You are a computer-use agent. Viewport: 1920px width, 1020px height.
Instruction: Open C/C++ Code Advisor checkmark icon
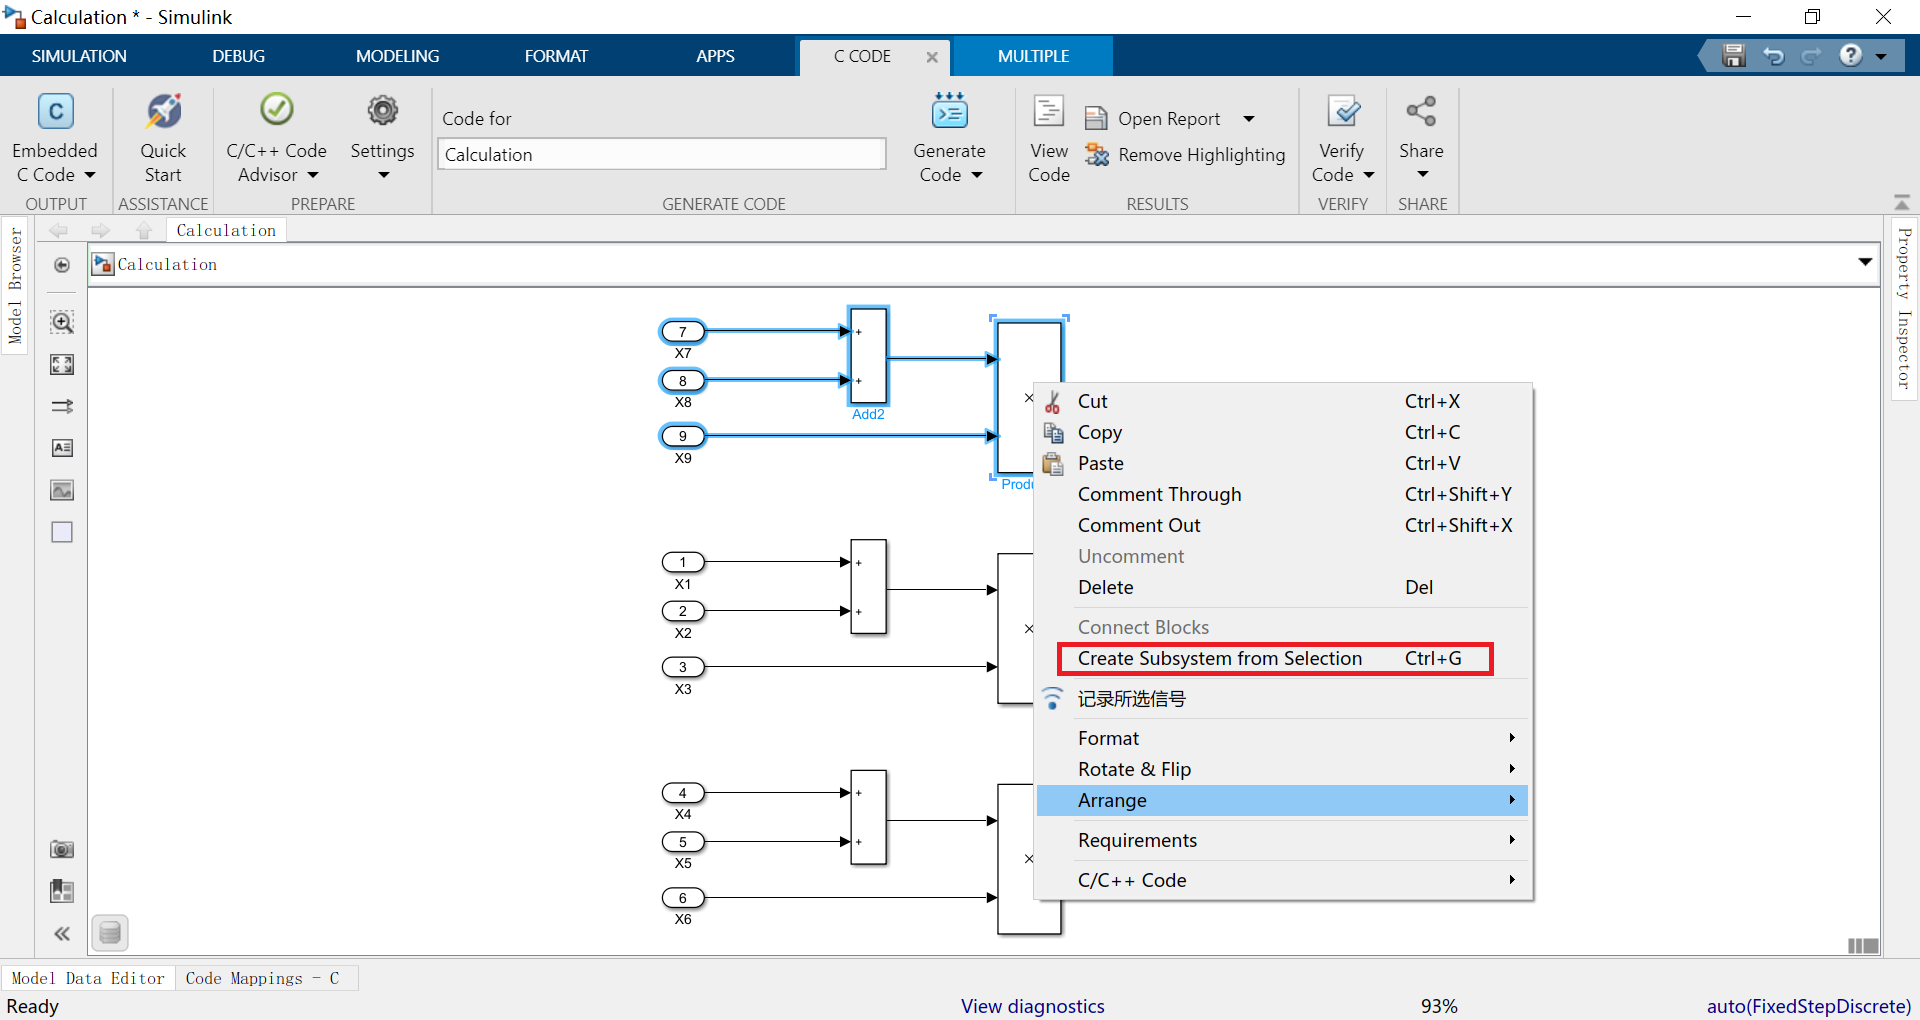click(276, 109)
